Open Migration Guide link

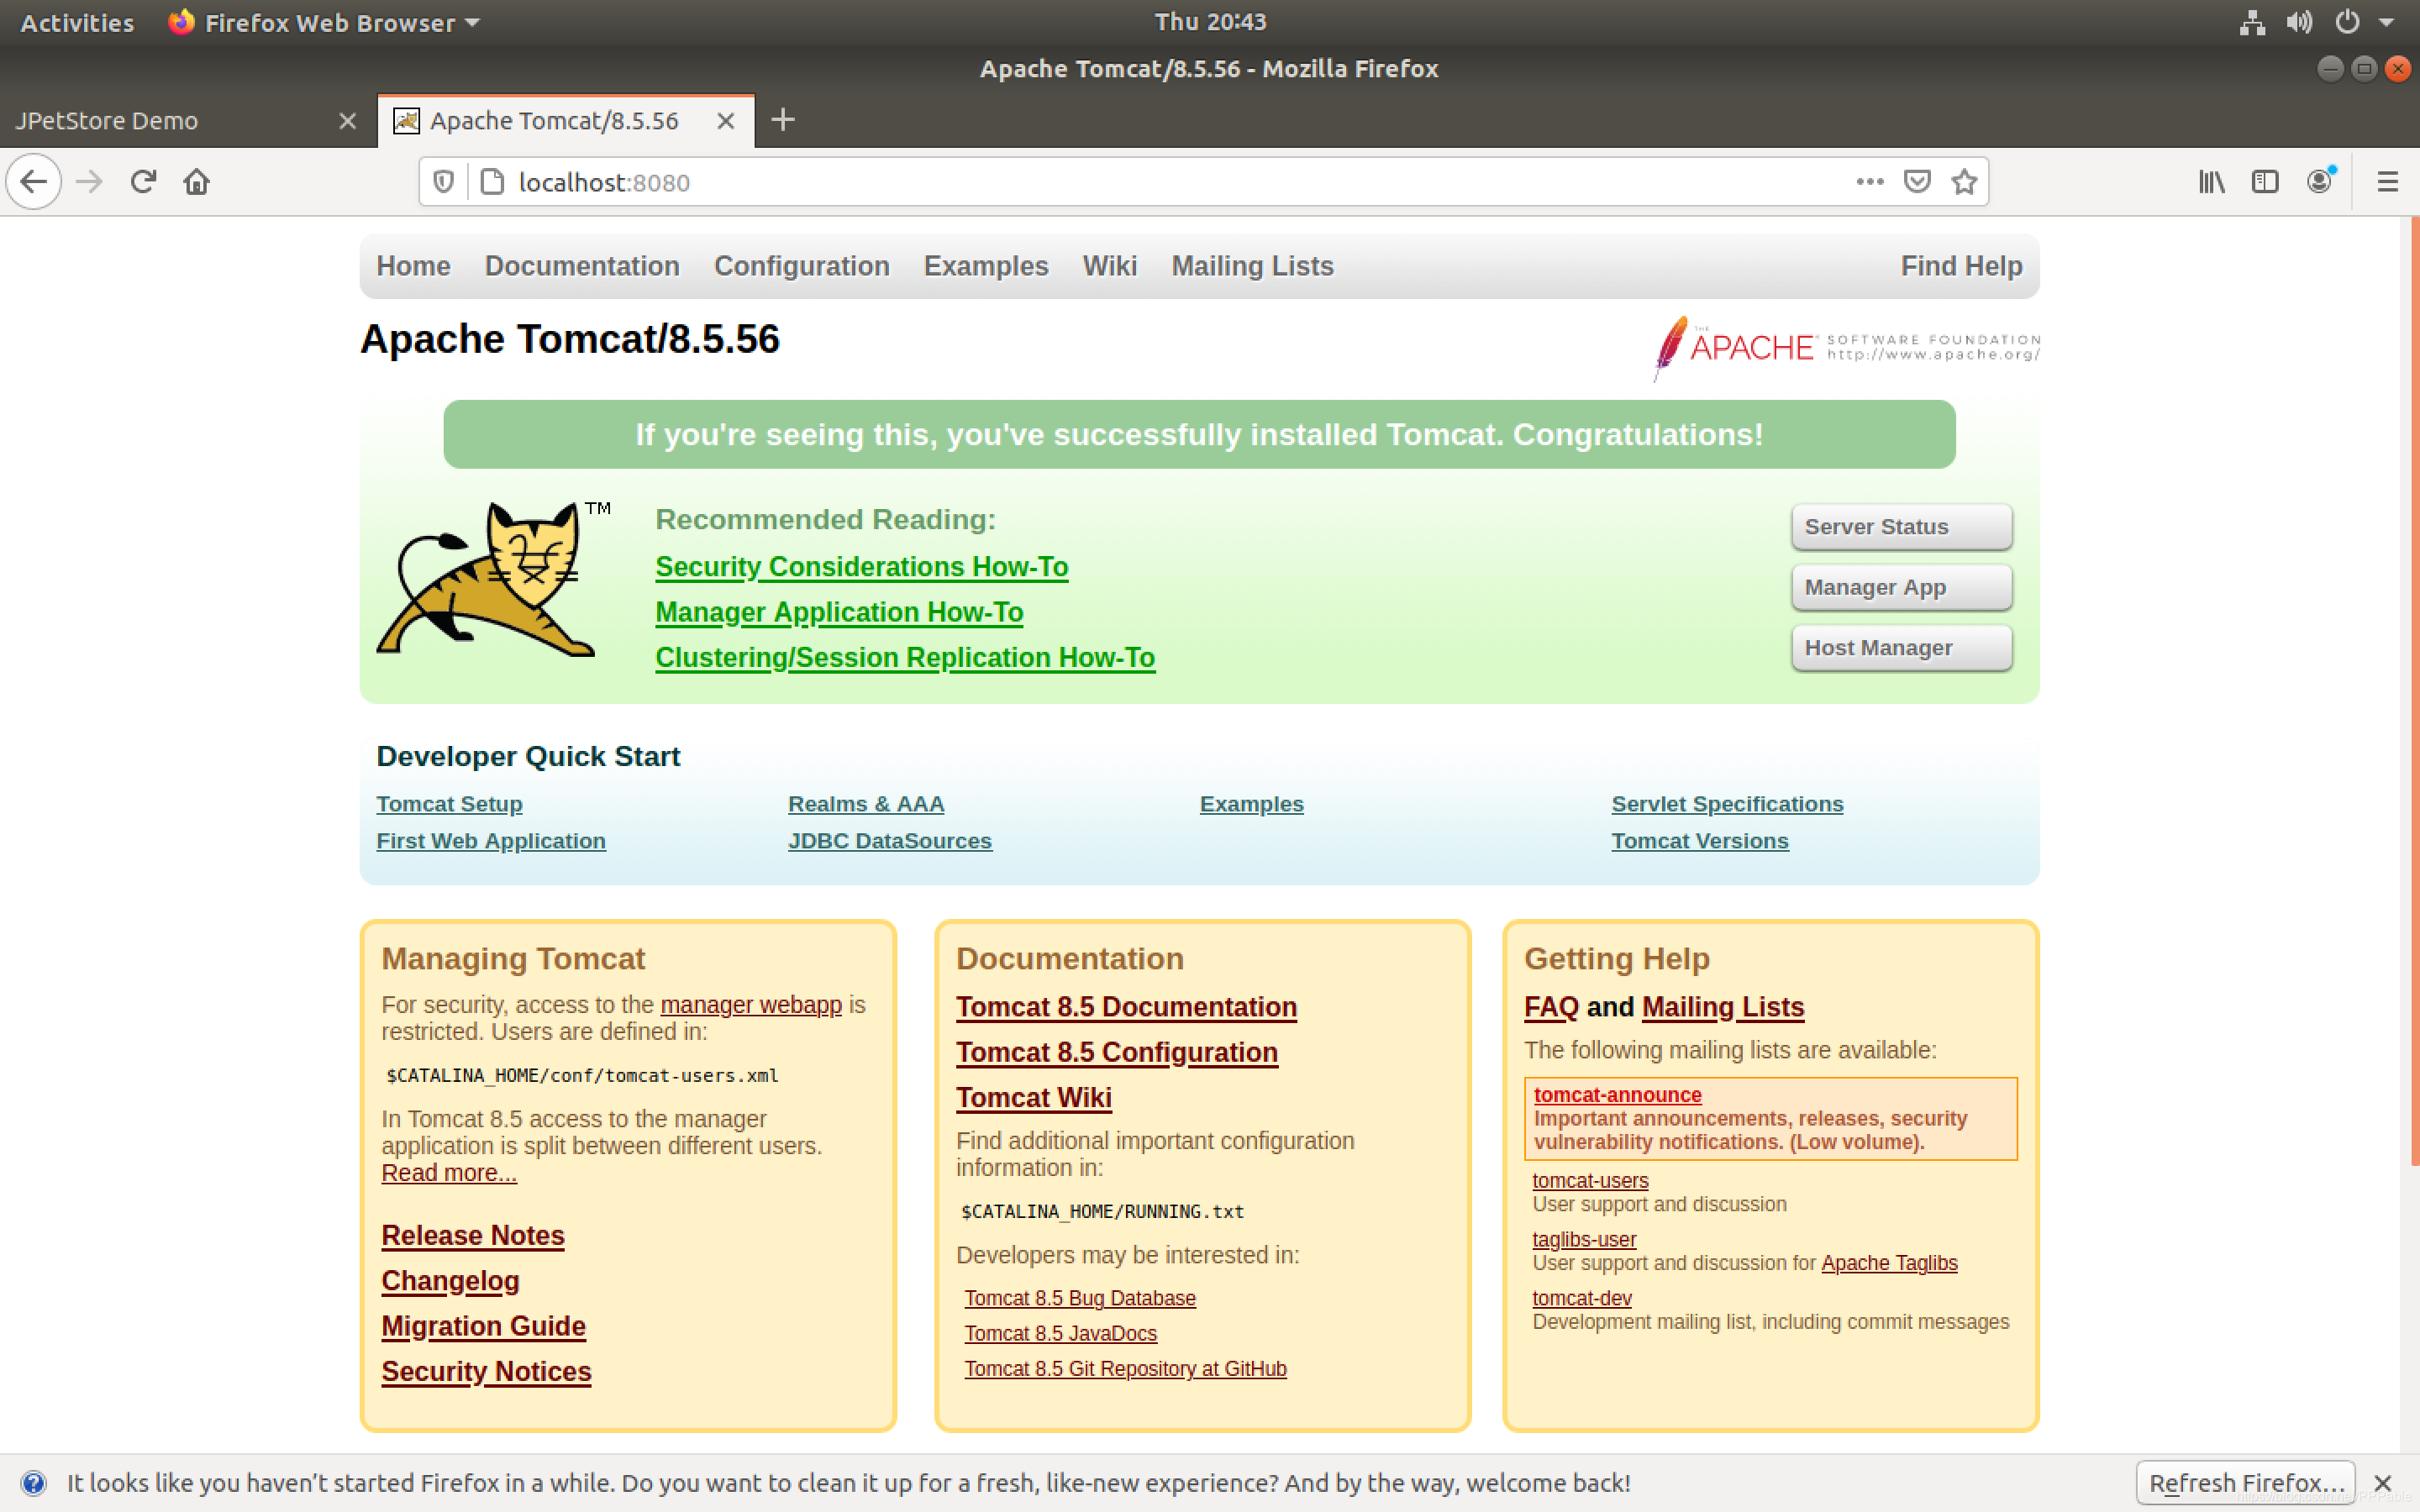pyautogui.click(x=484, y=1327)
